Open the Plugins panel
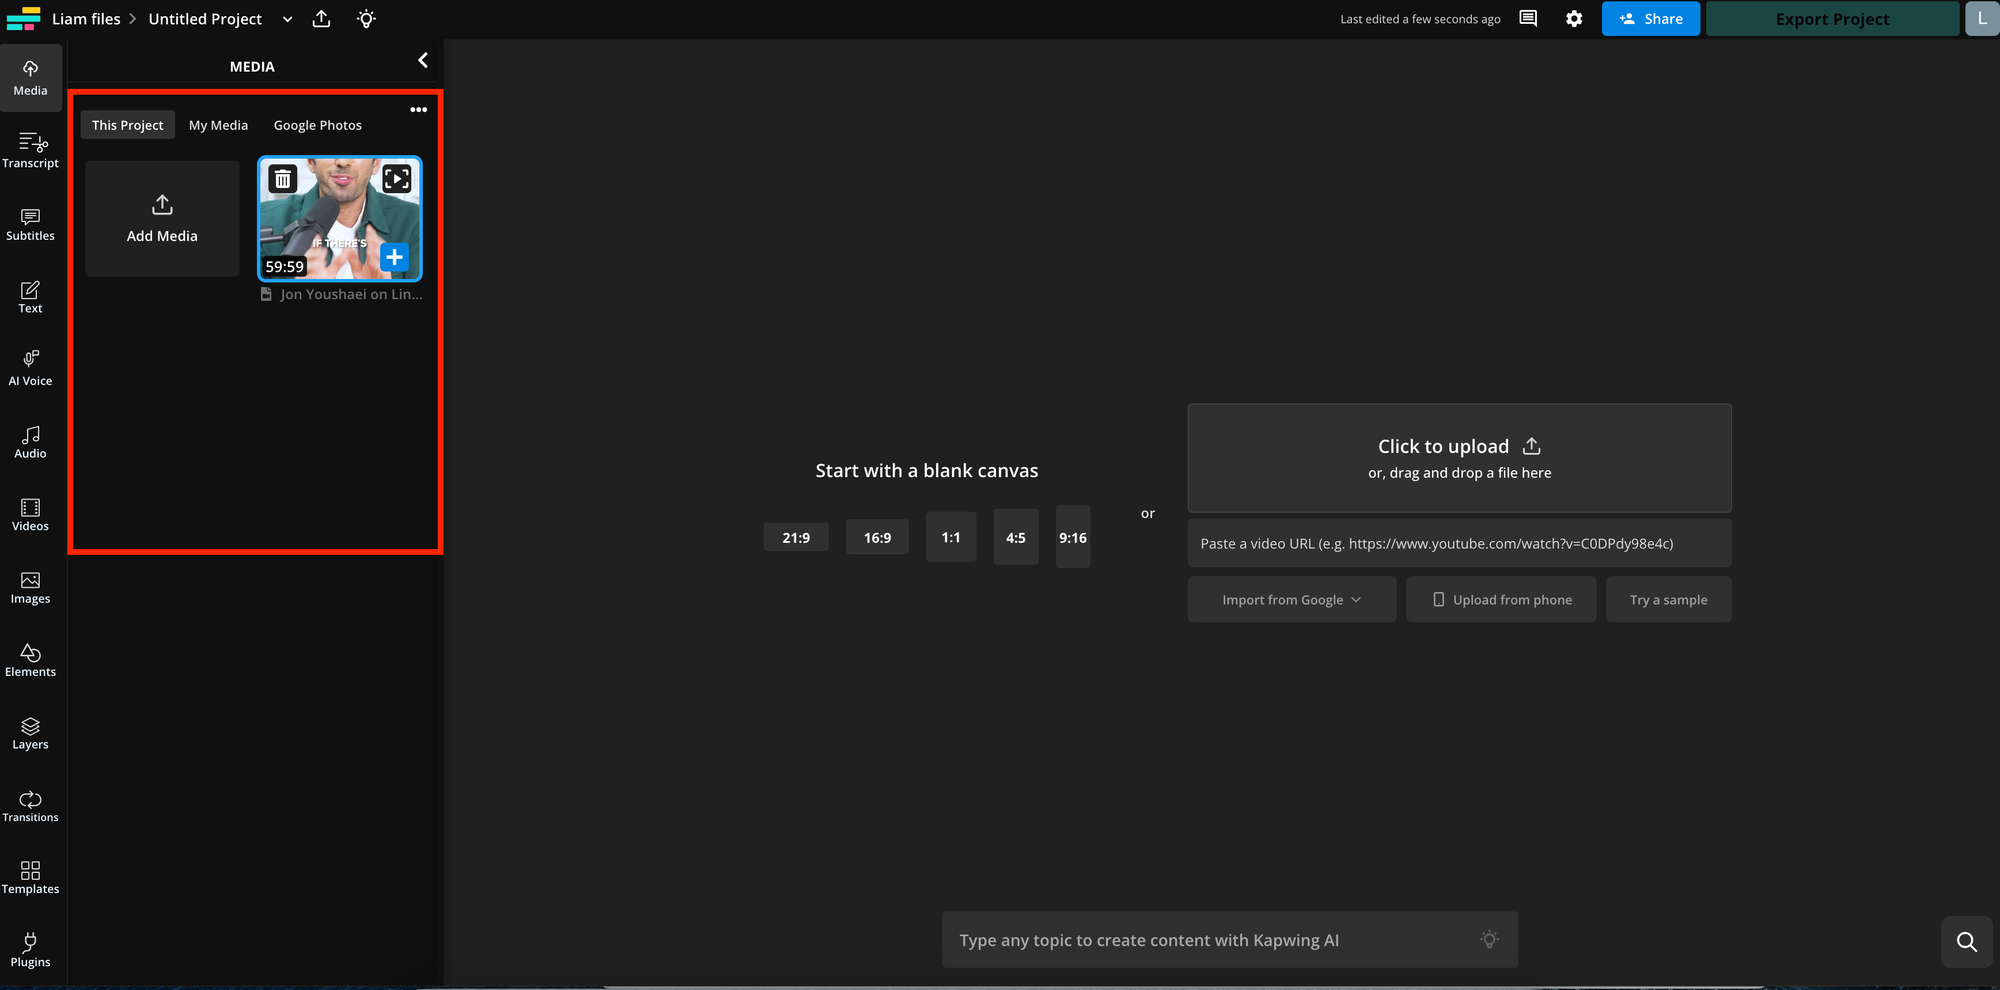Screen dimensions: 2000x990 pos(30,949)
